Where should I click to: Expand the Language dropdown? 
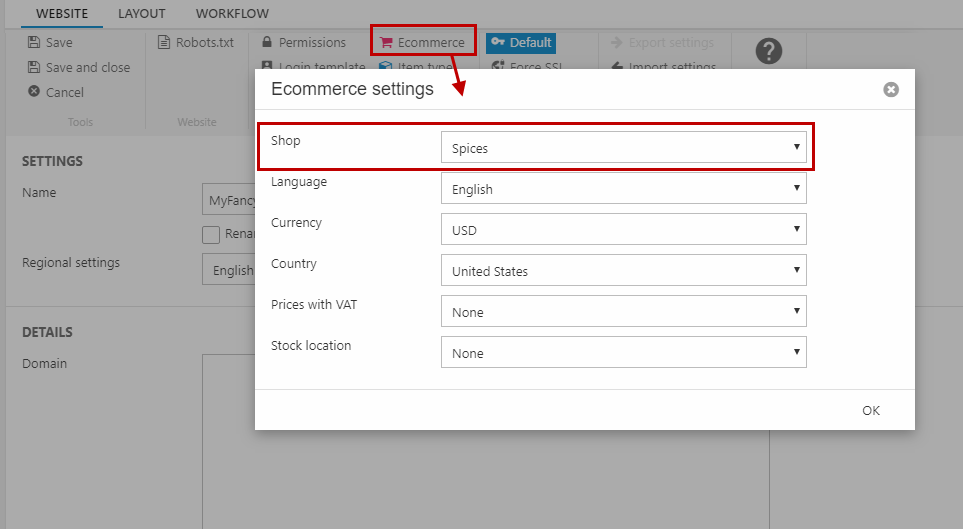pyautogui.click(x=623, y=189)
